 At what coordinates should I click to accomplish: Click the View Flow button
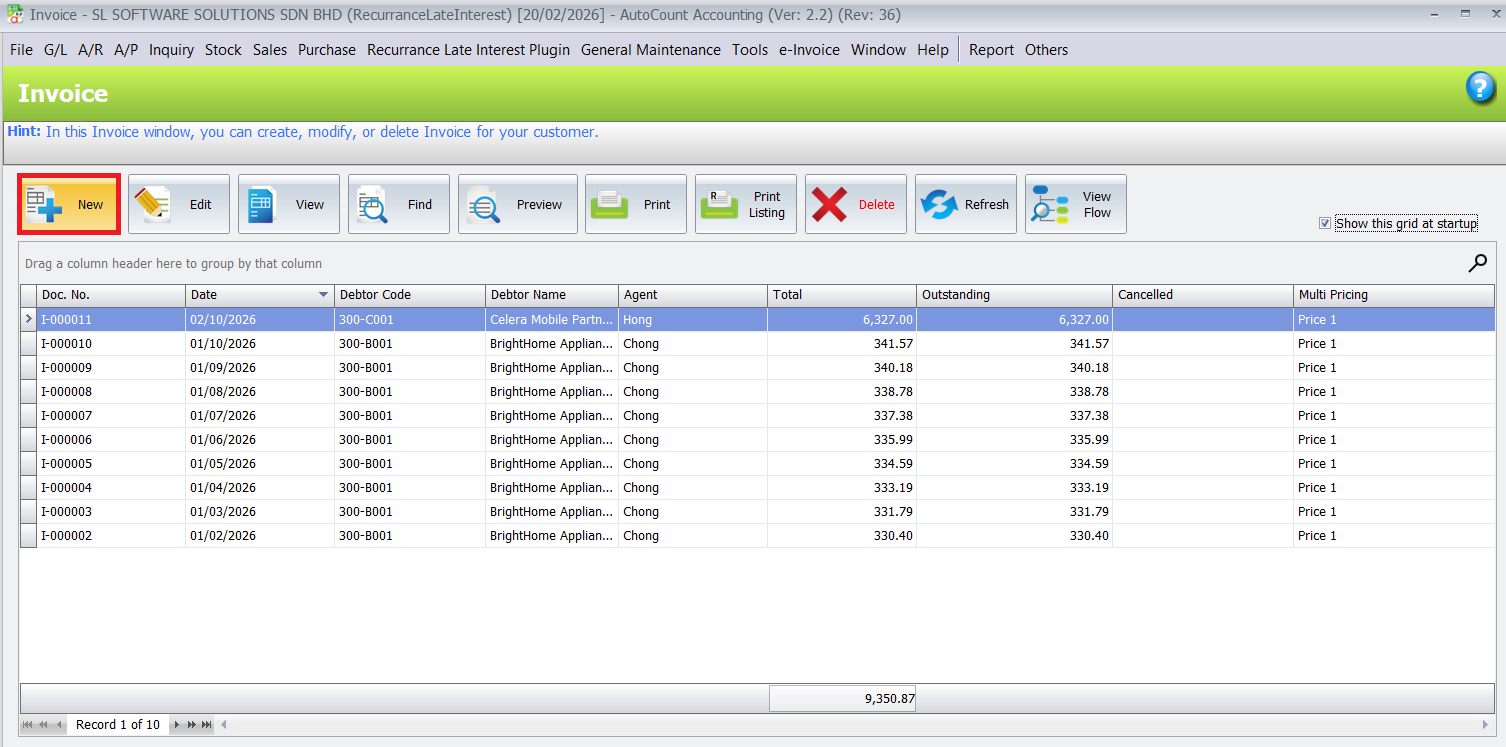pyautogui.click(x=1076, y=204)
